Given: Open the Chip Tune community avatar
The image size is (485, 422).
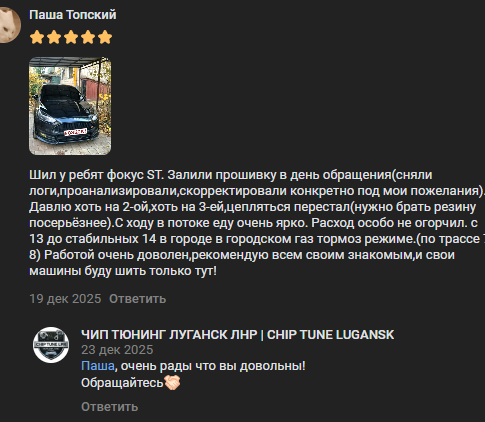Looking at the screenshot, I should coord(51,345).
